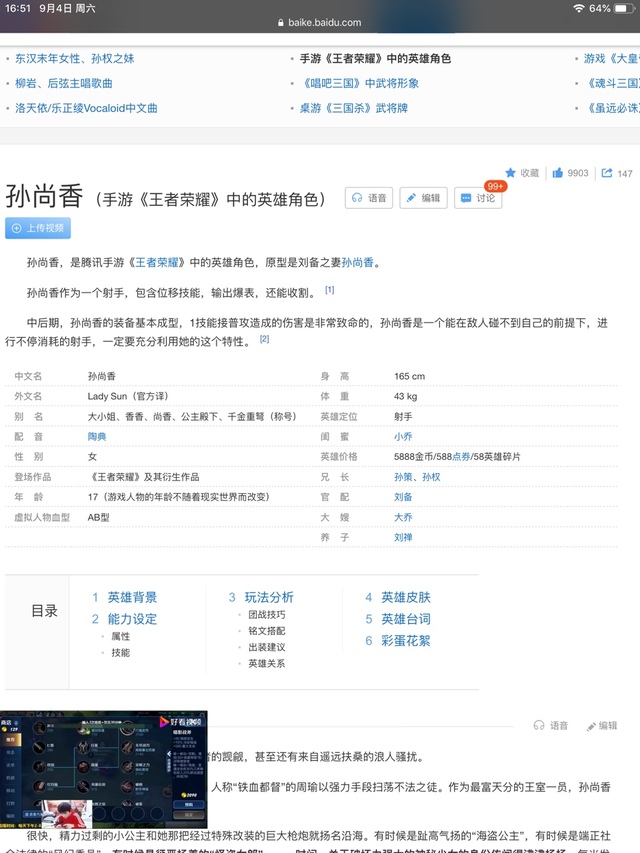Tap the baike.baidu.com address bar
The height and width of the screenshot is (853, 640).
coord(319,22)
